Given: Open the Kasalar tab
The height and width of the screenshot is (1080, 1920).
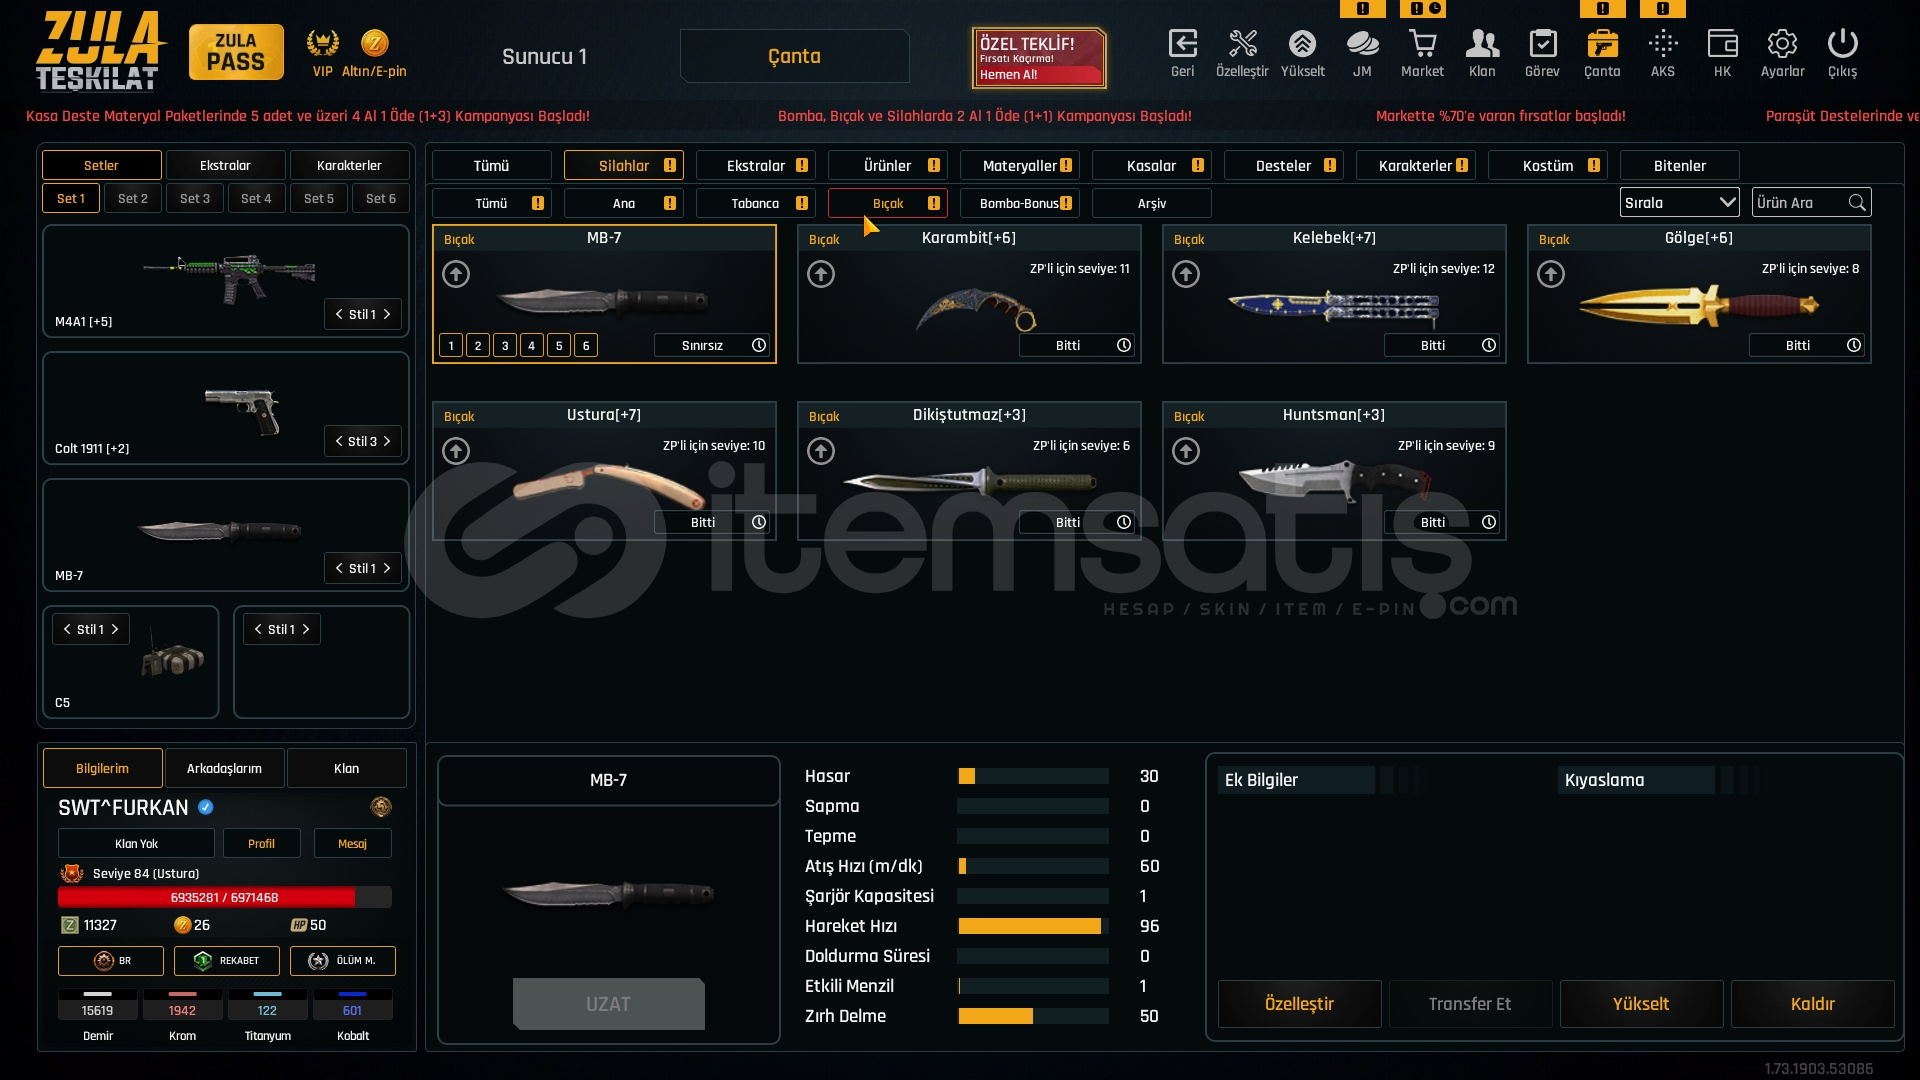Looking at the screenshot, I should click(x=1152, y=166).
